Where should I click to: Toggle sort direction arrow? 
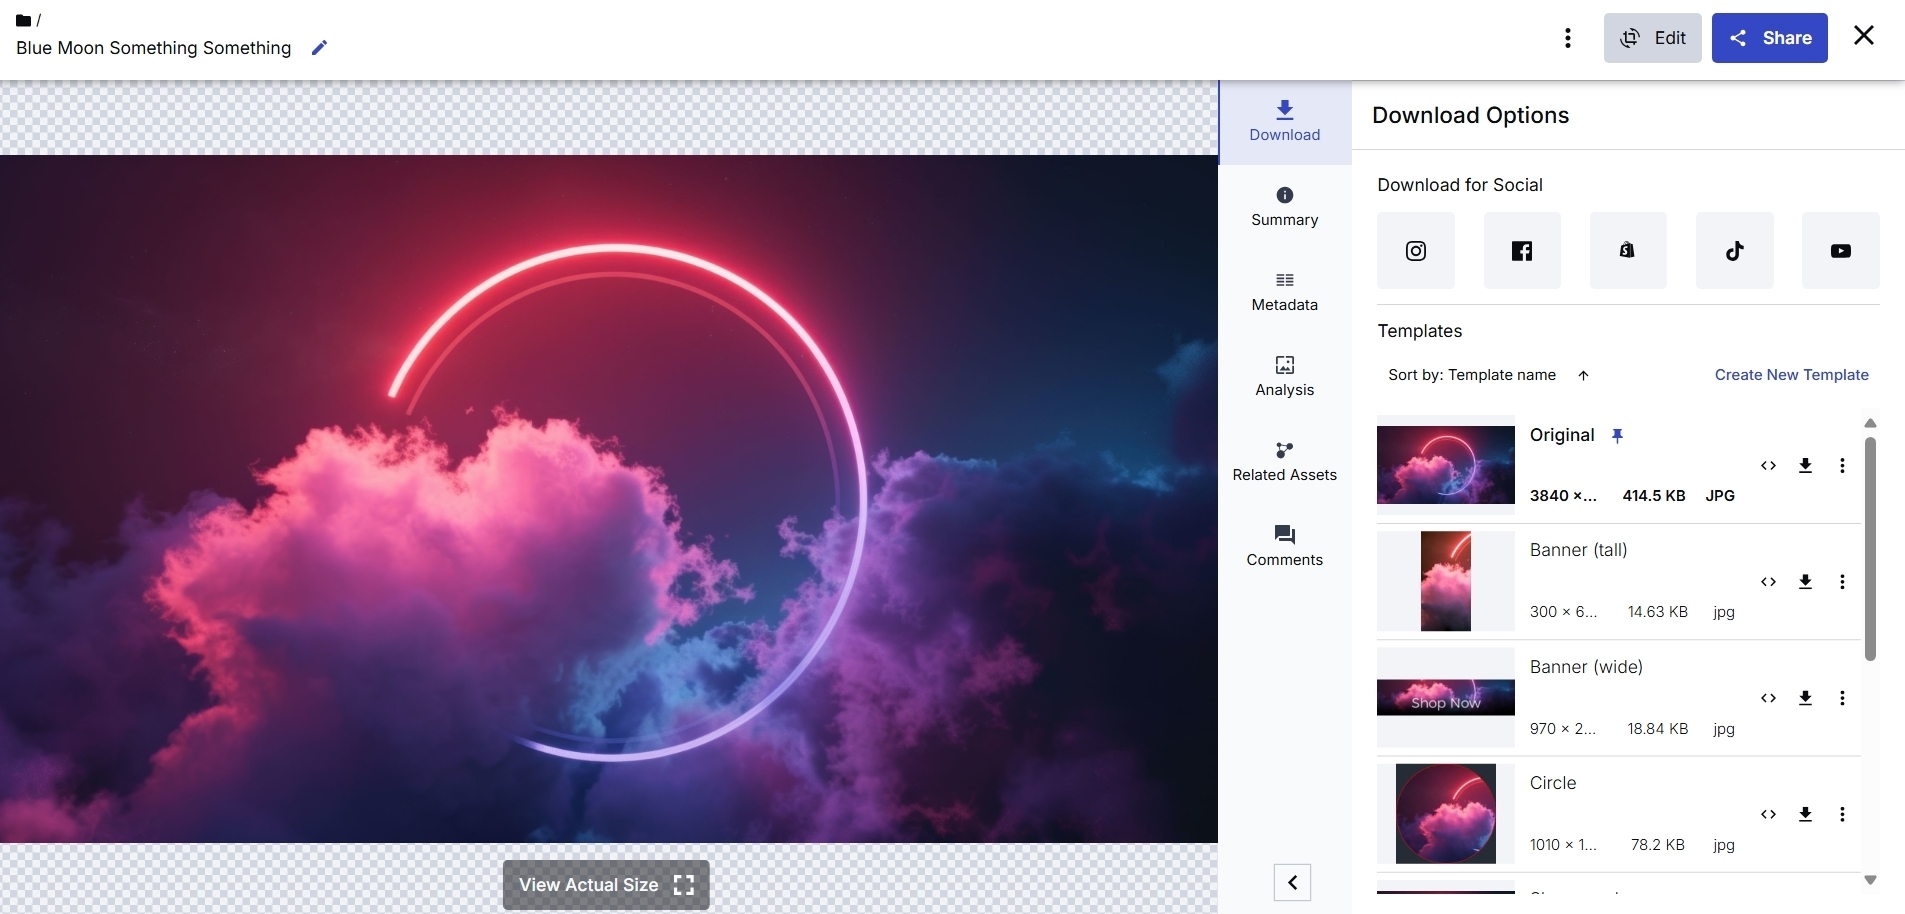pyautogui.click(x=1583, y=376)
